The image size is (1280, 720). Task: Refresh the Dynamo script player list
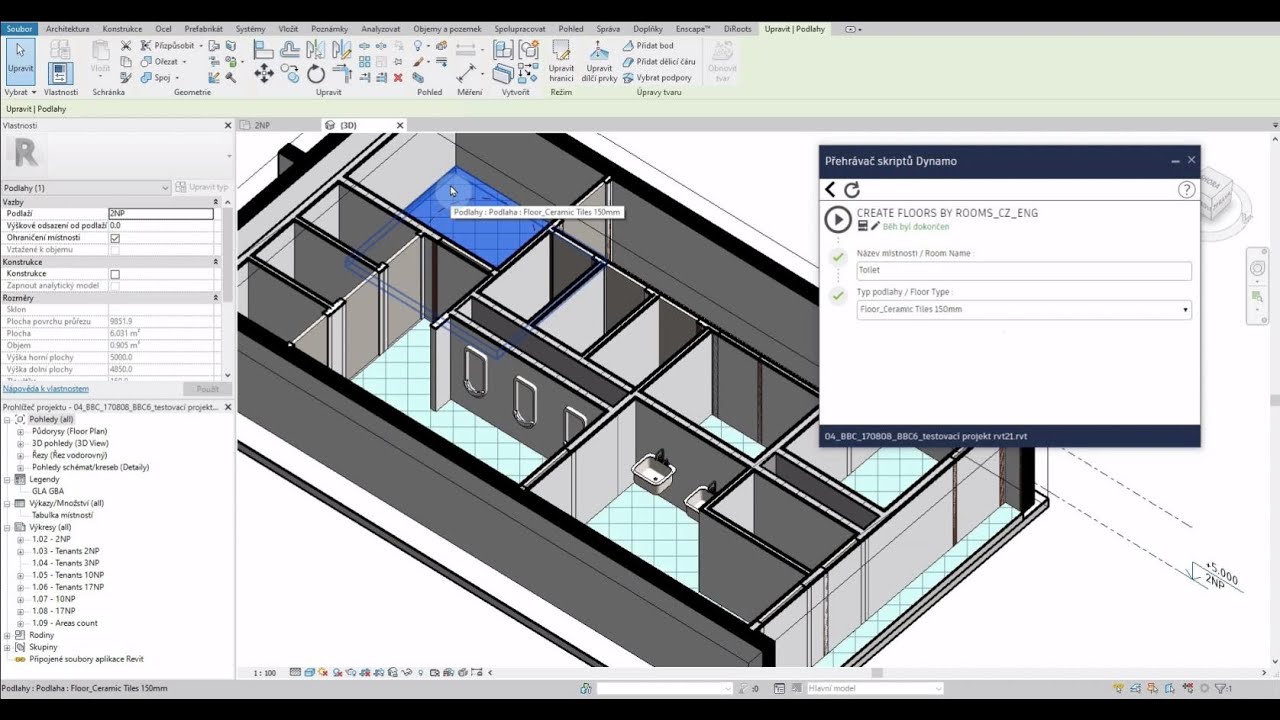coord(852,189)
